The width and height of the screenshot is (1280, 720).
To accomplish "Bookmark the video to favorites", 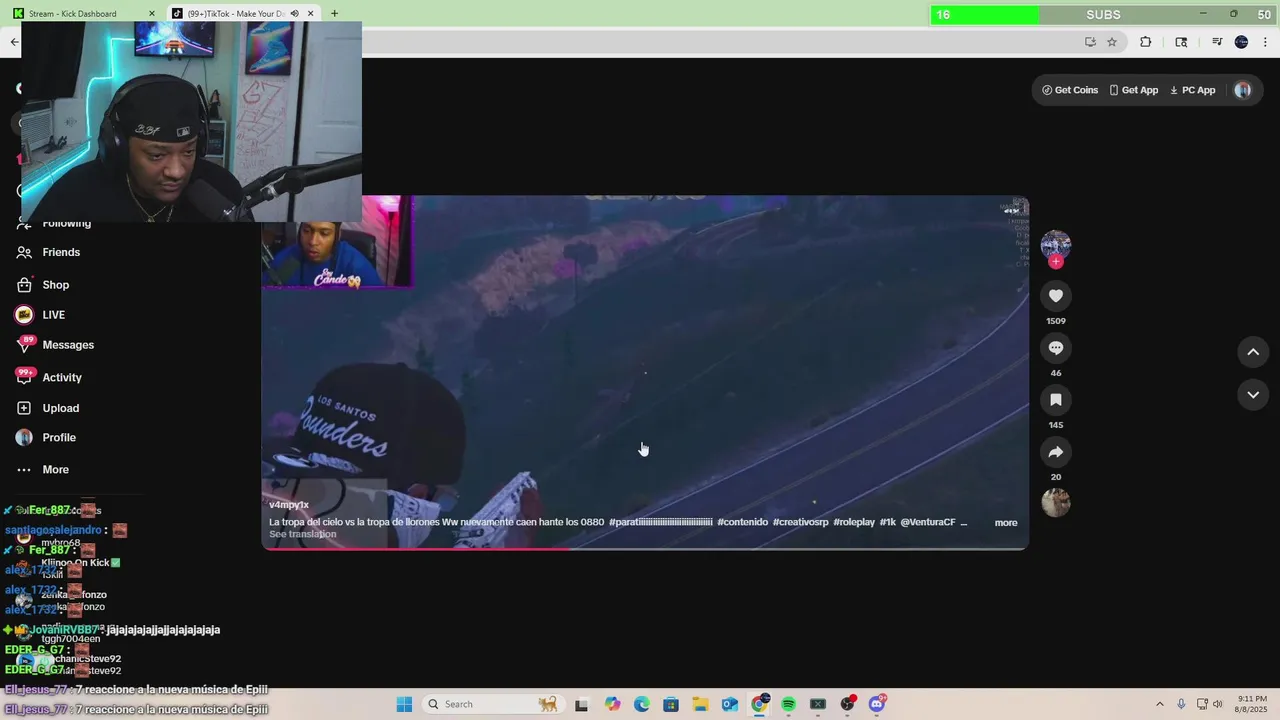I will (1055, 400).
